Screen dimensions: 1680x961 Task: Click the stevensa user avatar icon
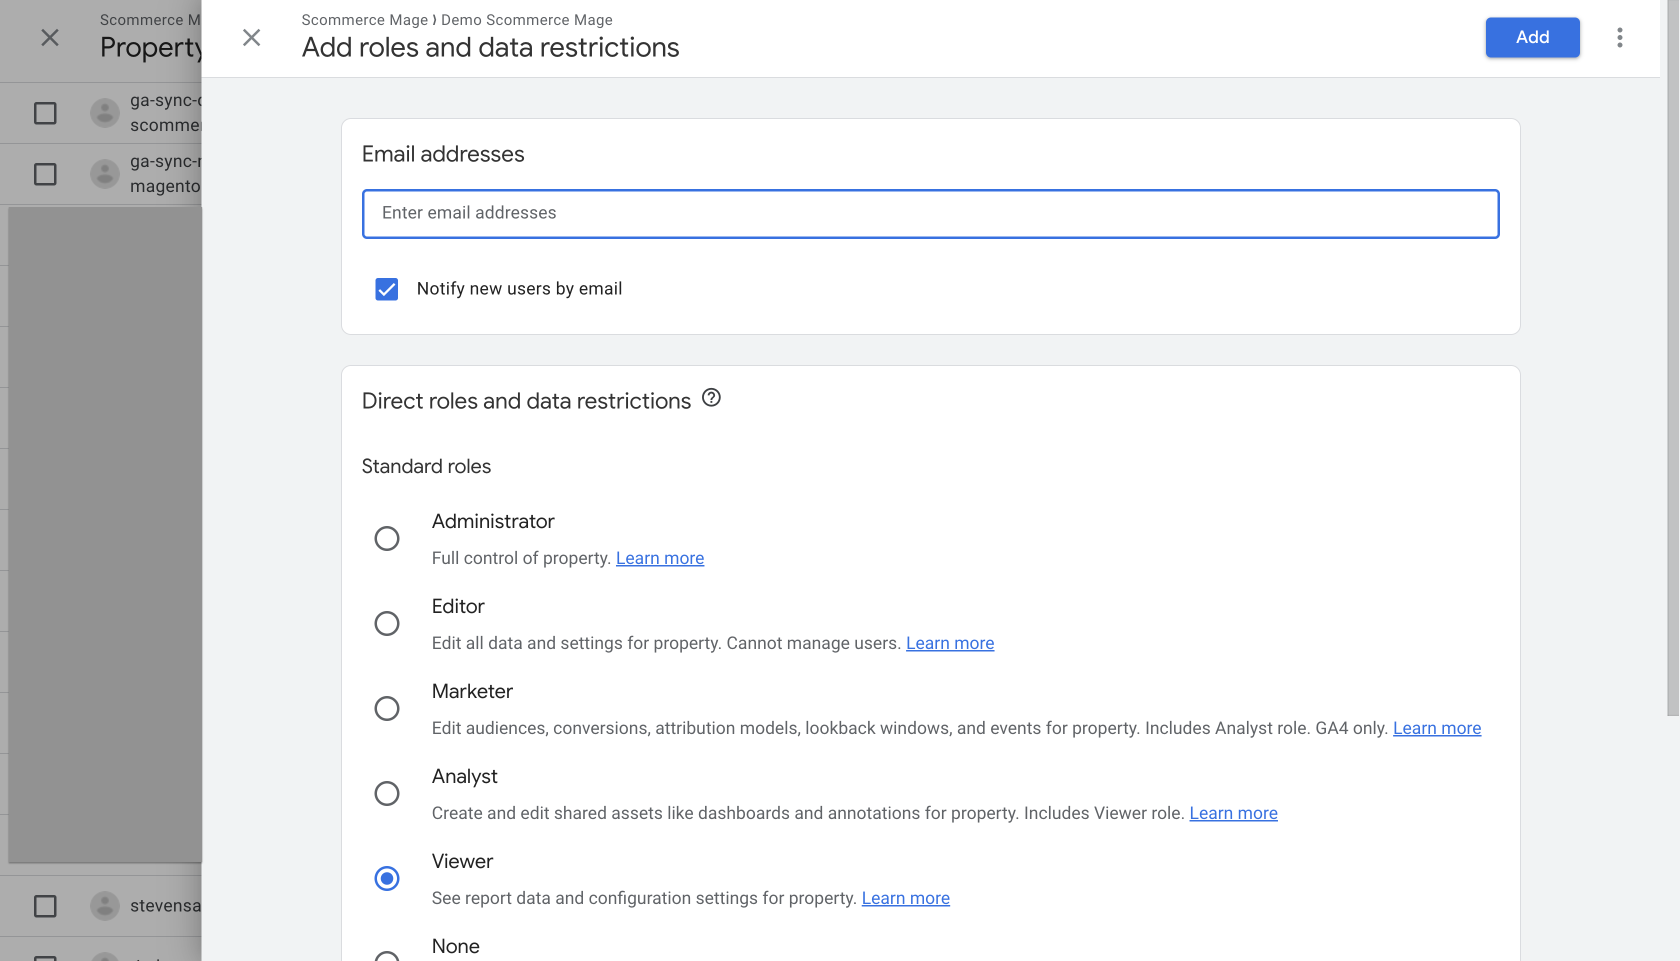105,906
